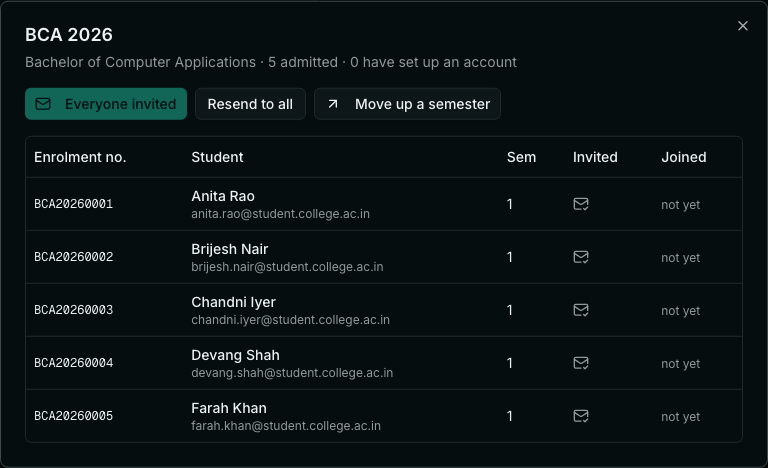Viewport: 768px width, 468px height.
Task: Click email devang.shah@student.college.ac.in
Action: coord(292,372)
